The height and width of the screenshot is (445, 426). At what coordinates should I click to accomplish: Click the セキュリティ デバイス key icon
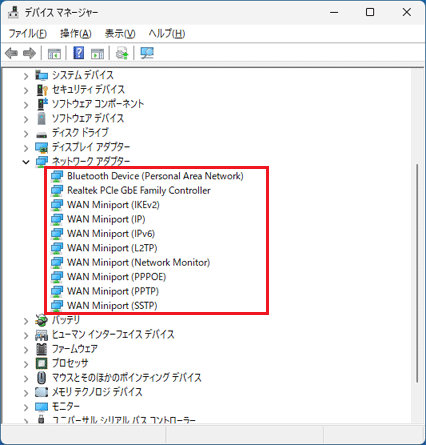click(x=42, y=90)
